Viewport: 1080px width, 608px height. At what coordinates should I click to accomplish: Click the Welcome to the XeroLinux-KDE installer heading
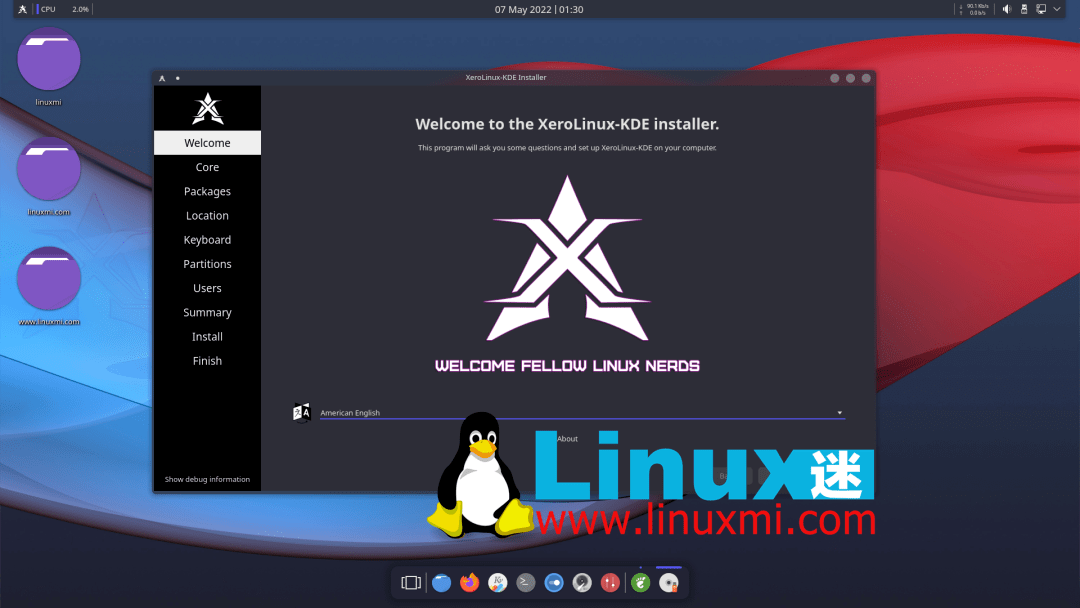[x=567, y=124]
